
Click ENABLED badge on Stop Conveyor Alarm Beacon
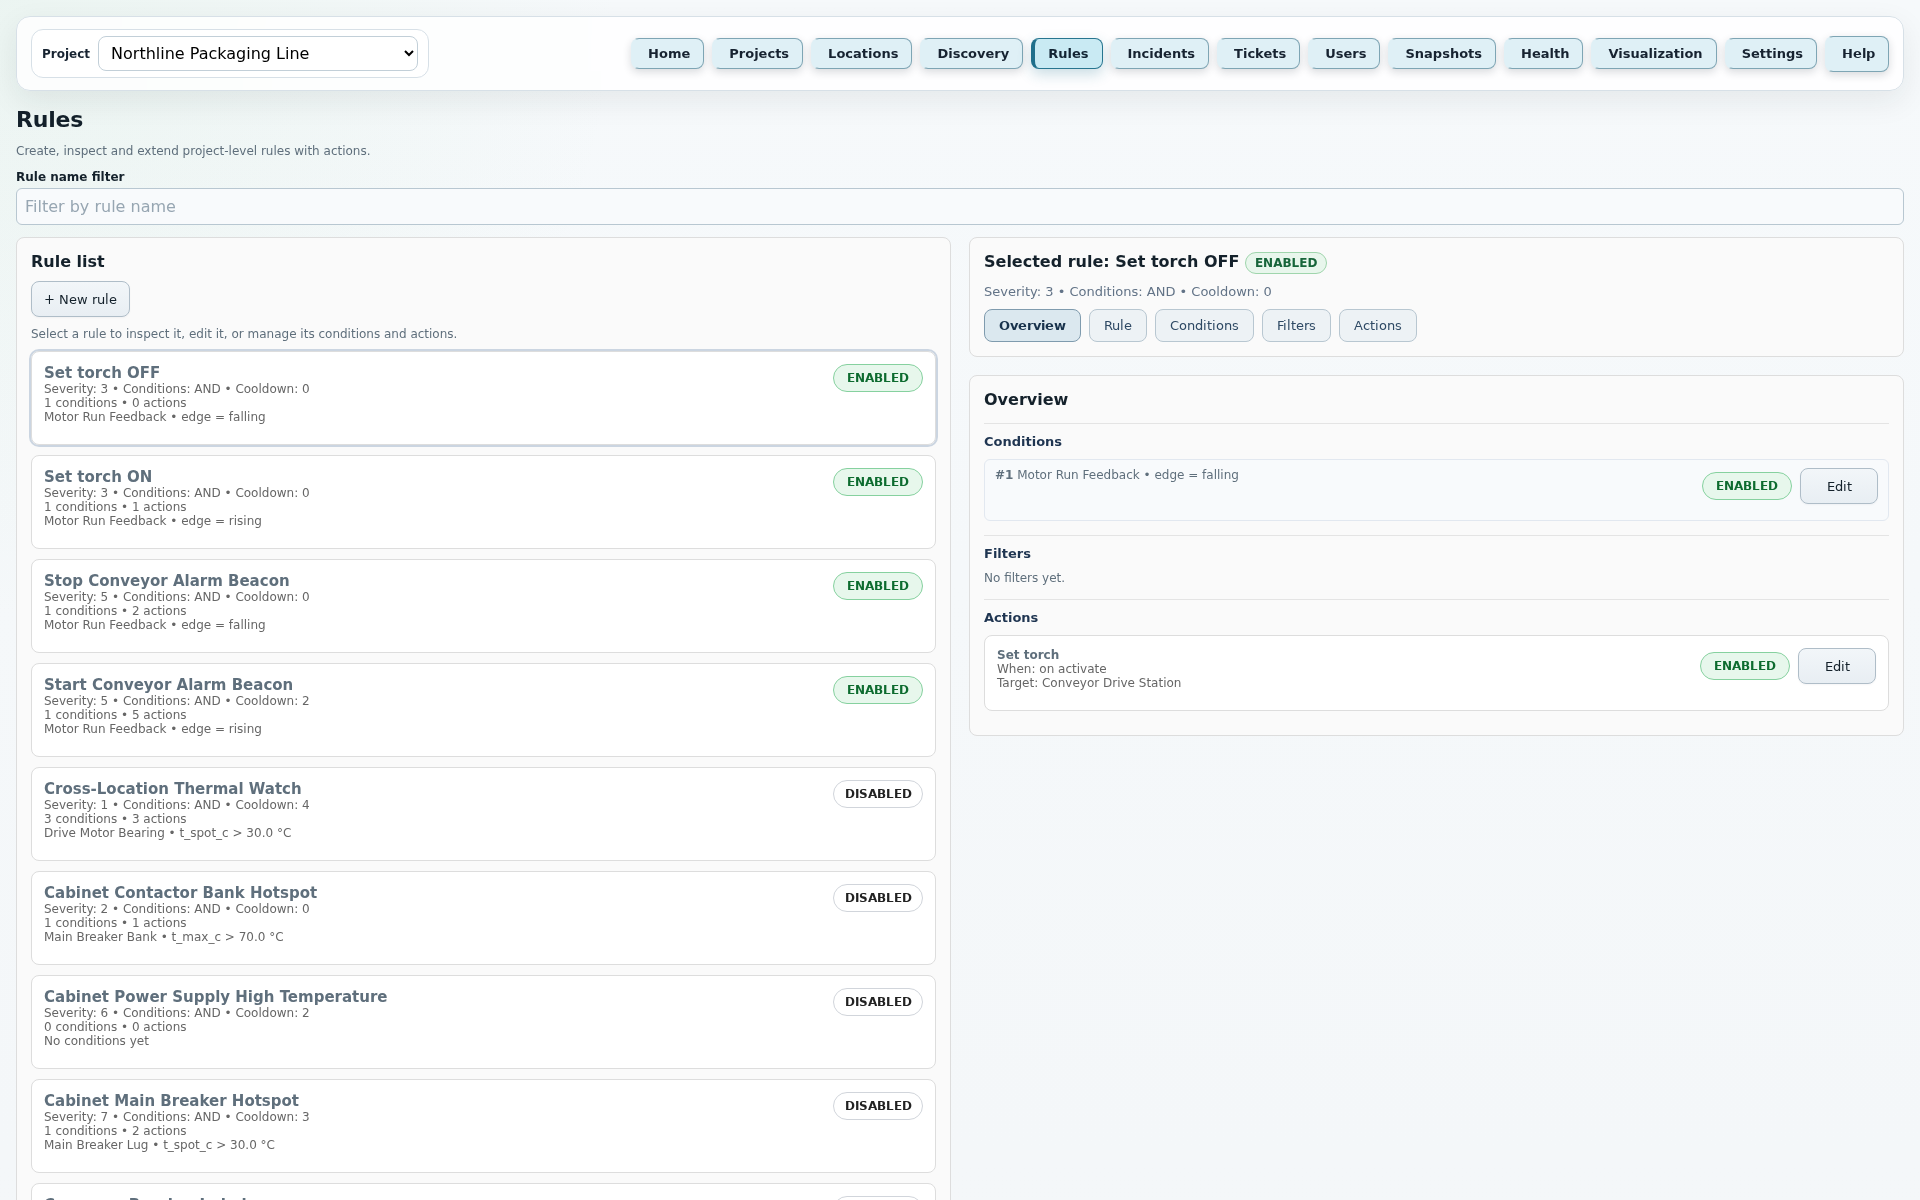click(x=877, y=586)
